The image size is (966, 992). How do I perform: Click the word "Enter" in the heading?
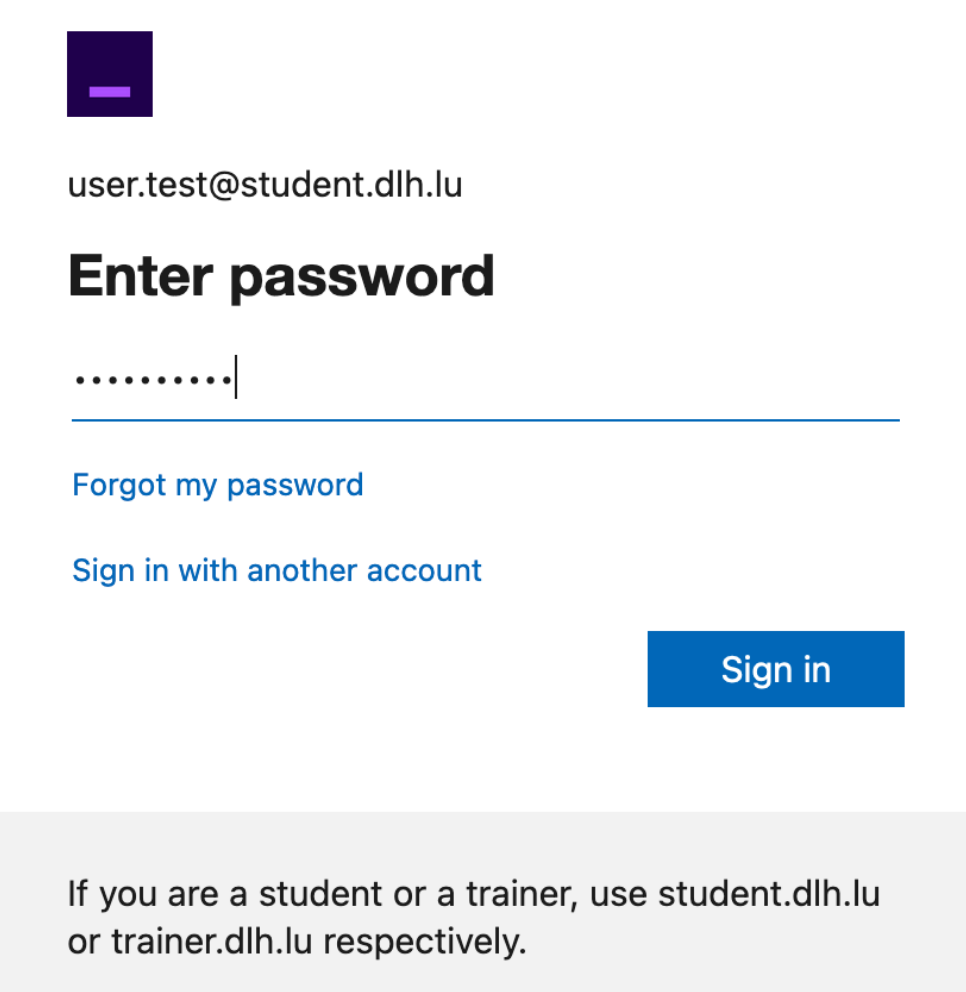click(x=141, y=276)
